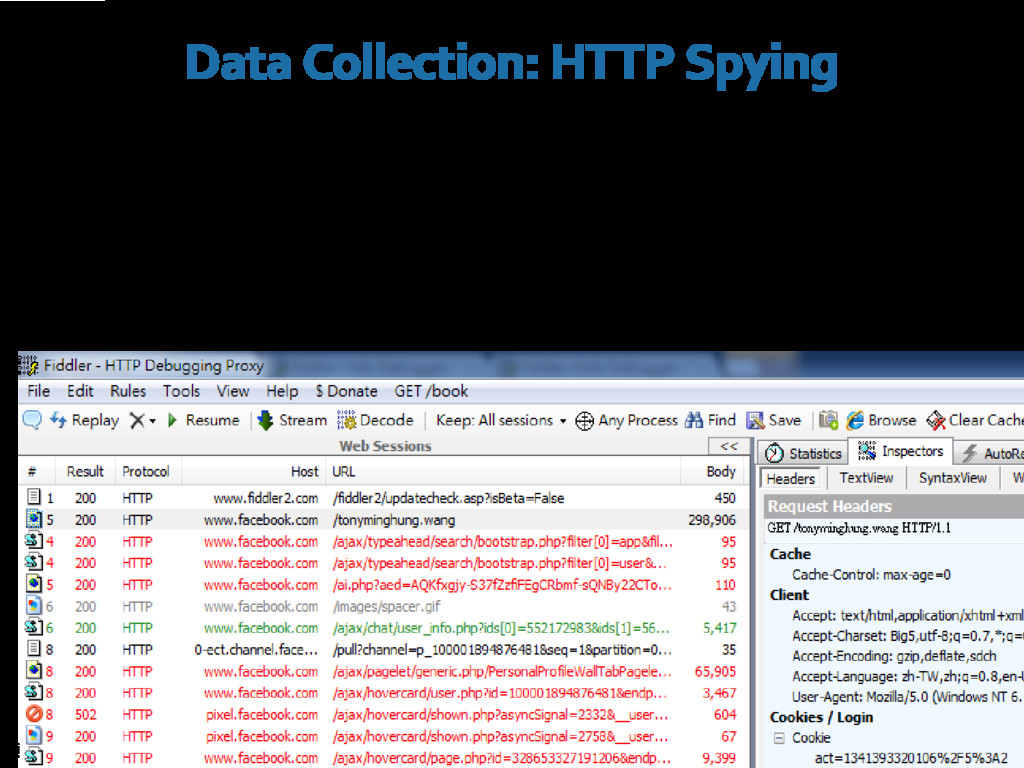Open the View menu
This screenshot has width=1024, height=768.
[x=233, y=391]
